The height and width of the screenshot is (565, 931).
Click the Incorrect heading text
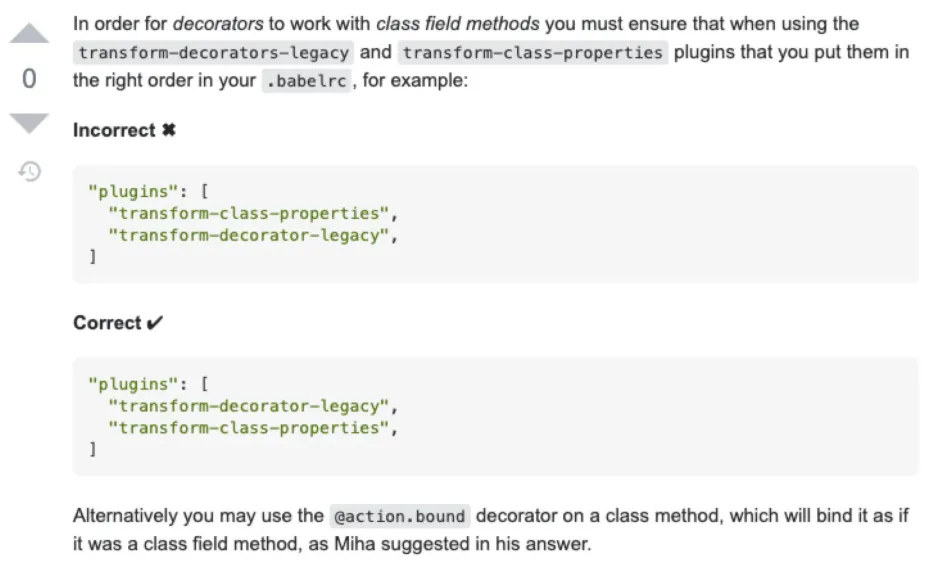(x=114, y=131)
